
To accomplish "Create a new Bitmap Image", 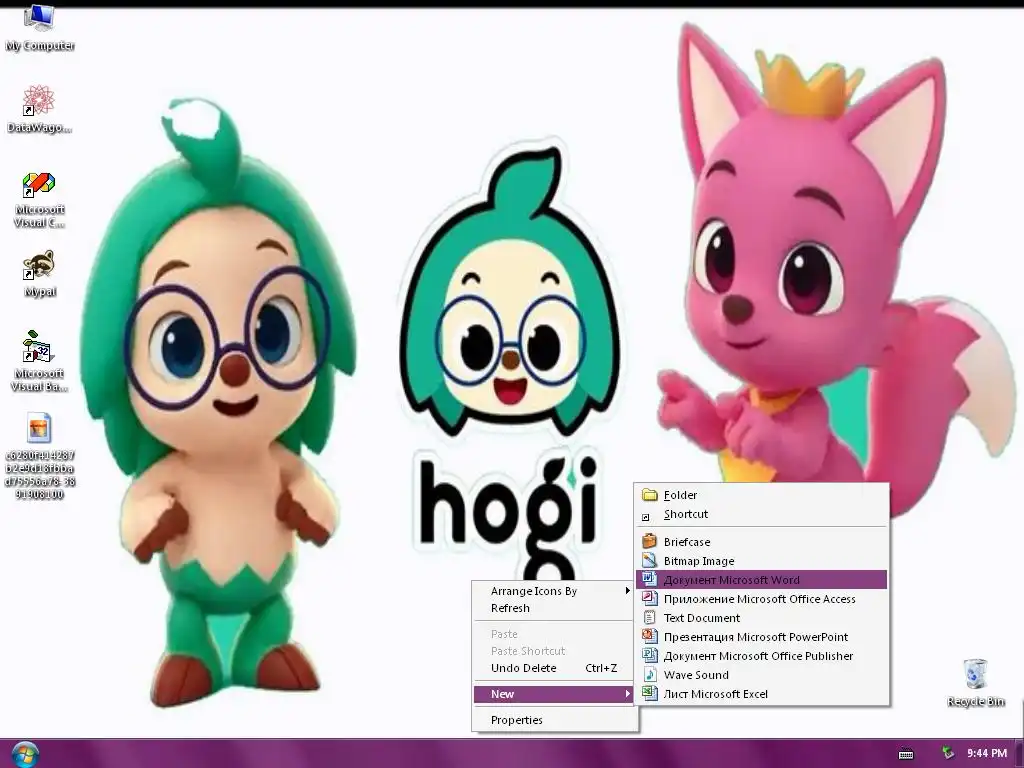I will coord(761,560).
